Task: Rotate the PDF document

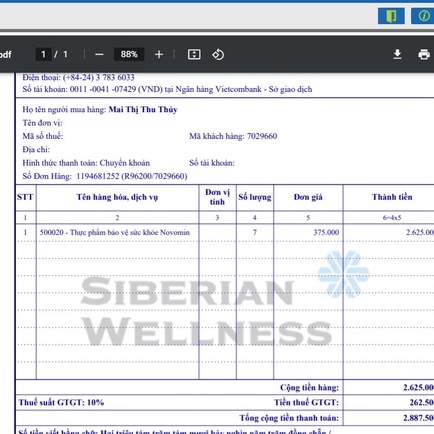Action: [218, 54]
